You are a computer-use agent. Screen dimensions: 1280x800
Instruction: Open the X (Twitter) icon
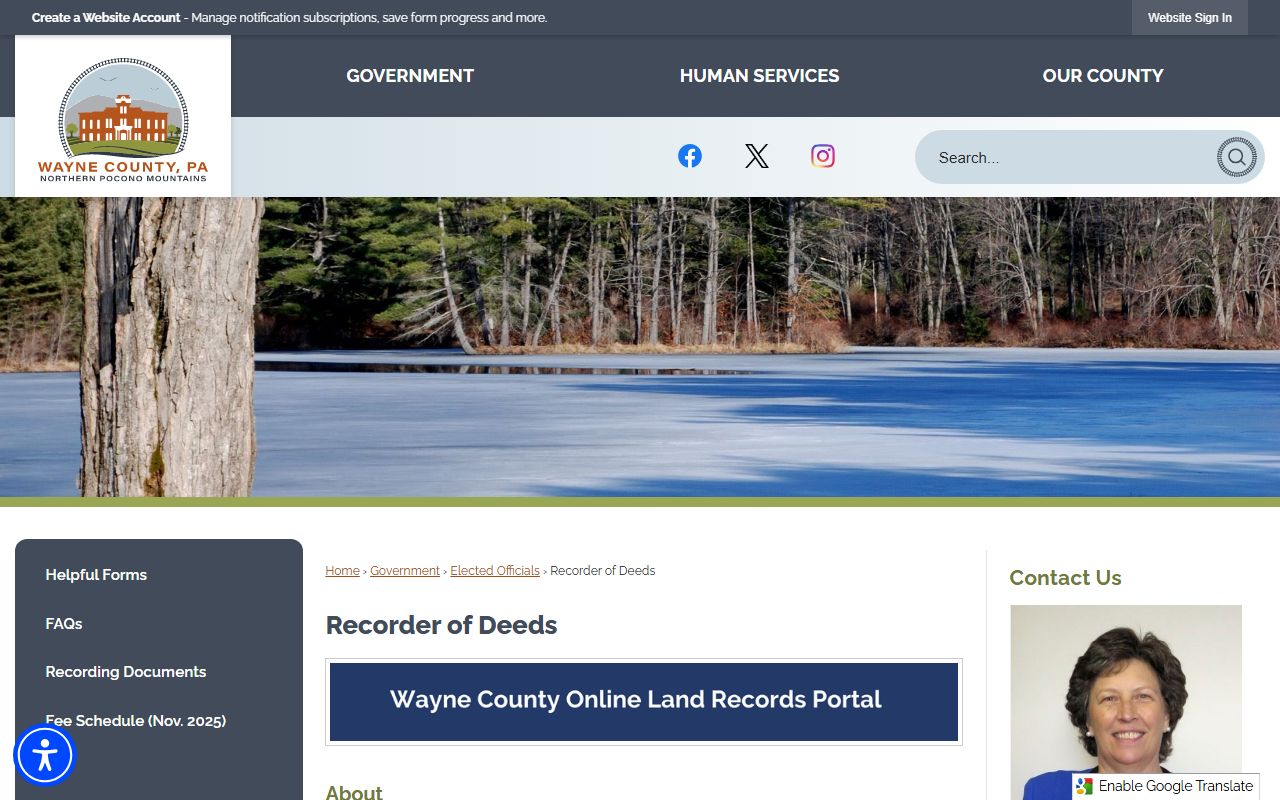tap(757, 156)
